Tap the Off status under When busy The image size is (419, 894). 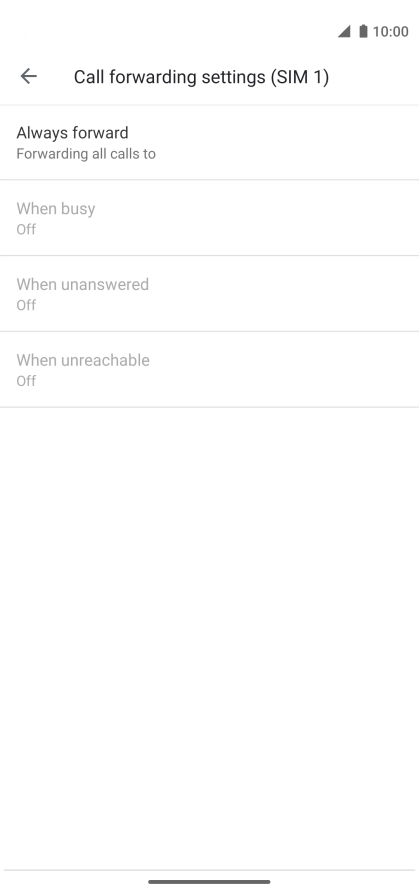coord(26,229)
